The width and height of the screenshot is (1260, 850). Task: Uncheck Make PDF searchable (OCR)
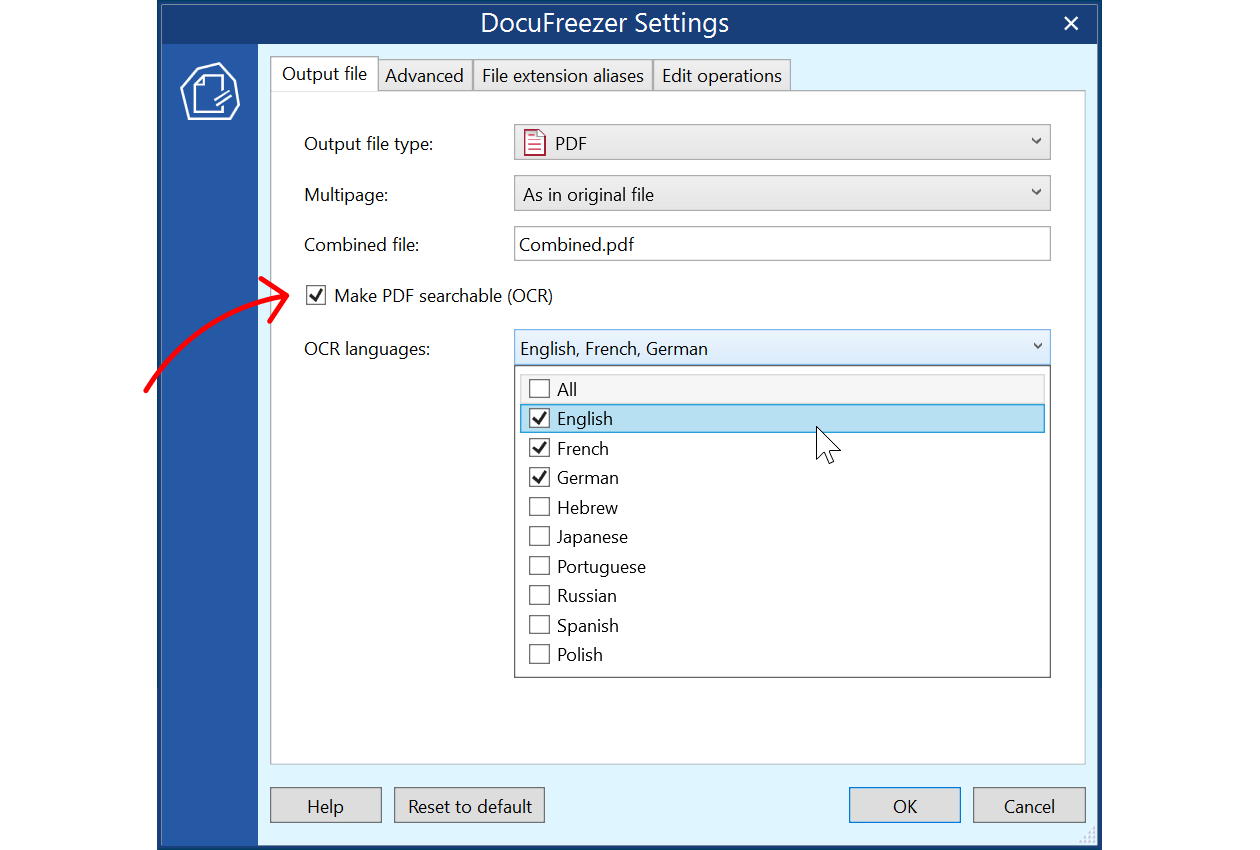(316, 295)
